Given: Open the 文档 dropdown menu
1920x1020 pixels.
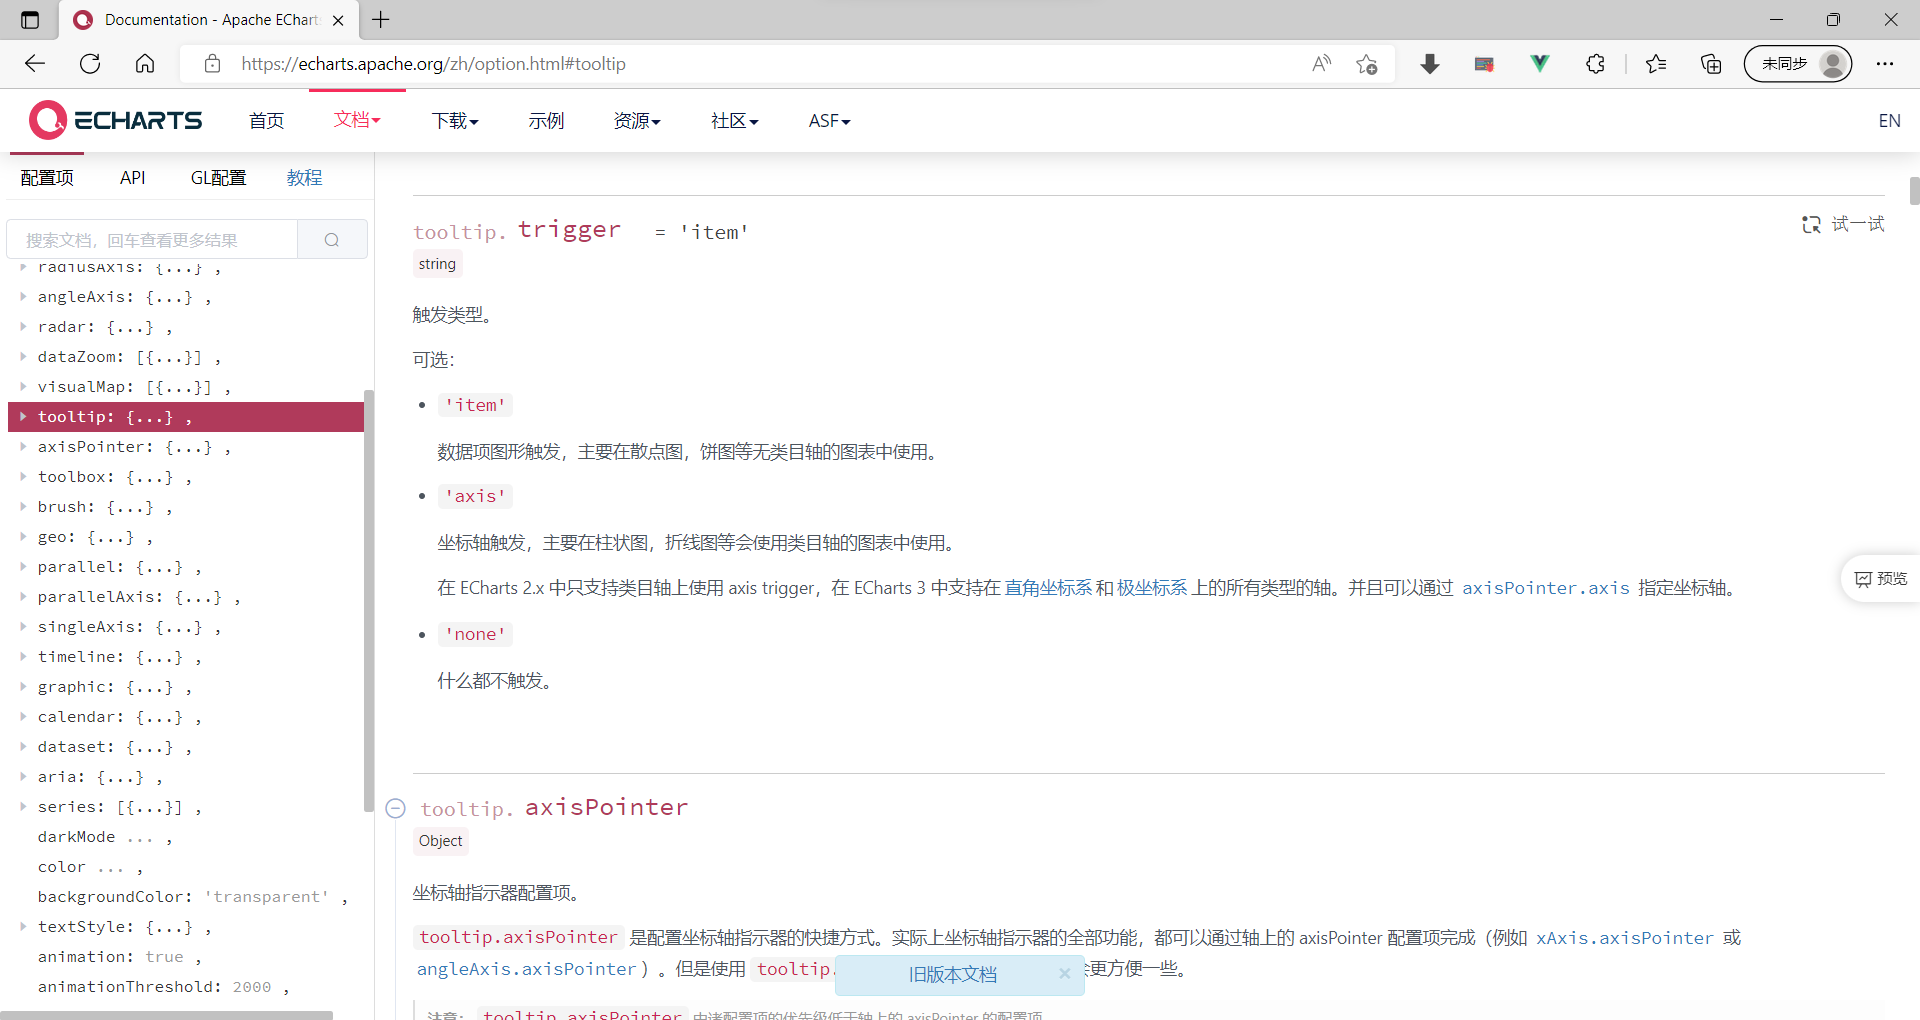Looking at the screenshot, I should pos(357,120).
